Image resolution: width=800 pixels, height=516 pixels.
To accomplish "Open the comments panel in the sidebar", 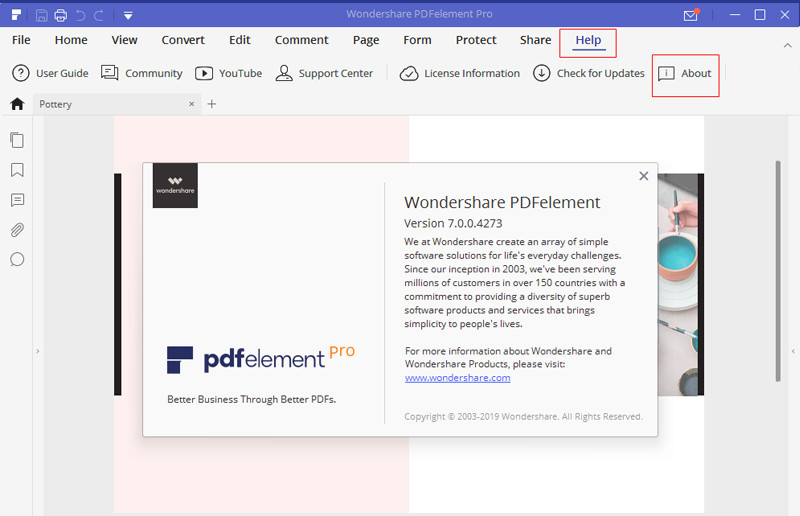I will [17, 200].
